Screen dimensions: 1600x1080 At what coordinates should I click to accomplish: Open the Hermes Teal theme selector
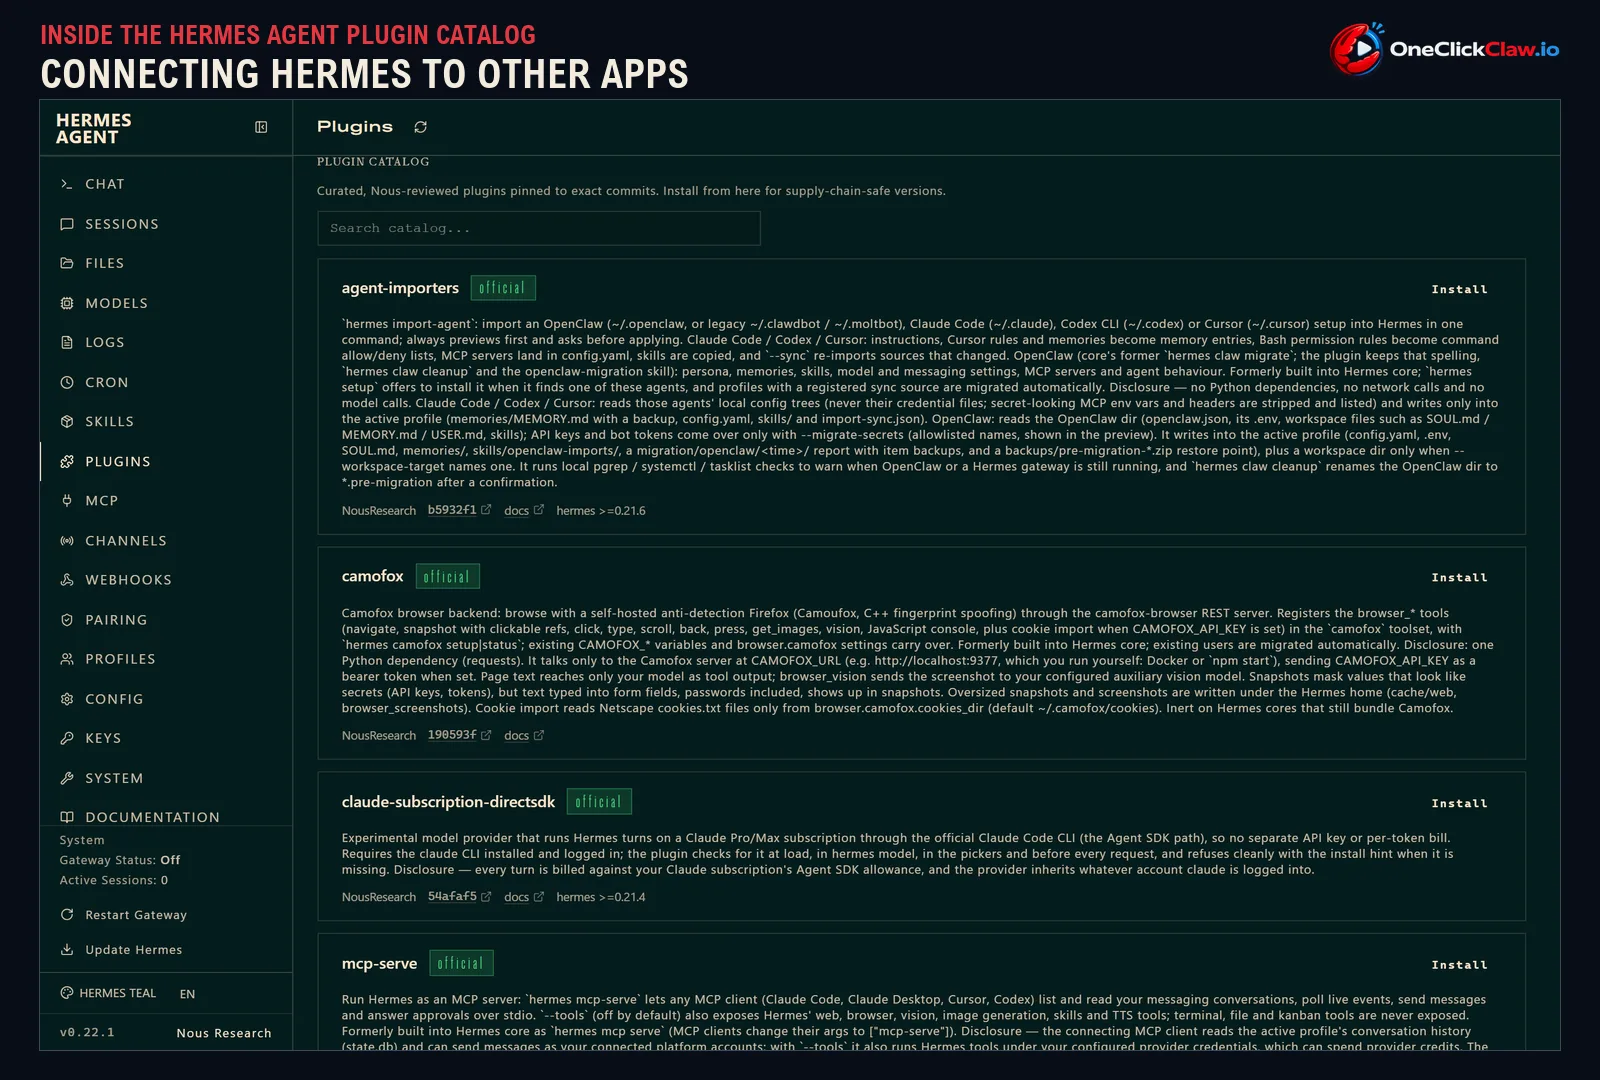[x=108, y=993]
